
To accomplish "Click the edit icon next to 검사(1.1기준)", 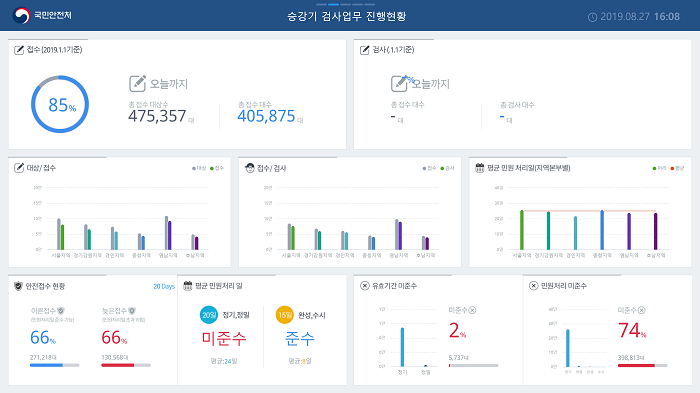I will 365,50.
